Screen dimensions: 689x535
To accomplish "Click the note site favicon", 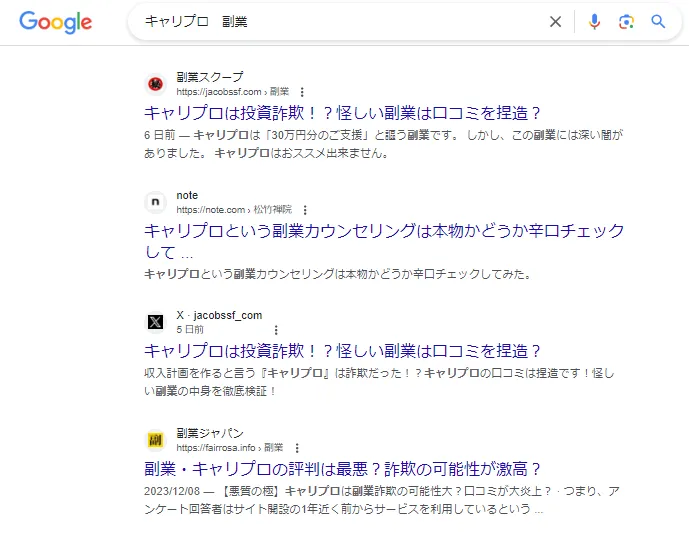I will 155,203.
